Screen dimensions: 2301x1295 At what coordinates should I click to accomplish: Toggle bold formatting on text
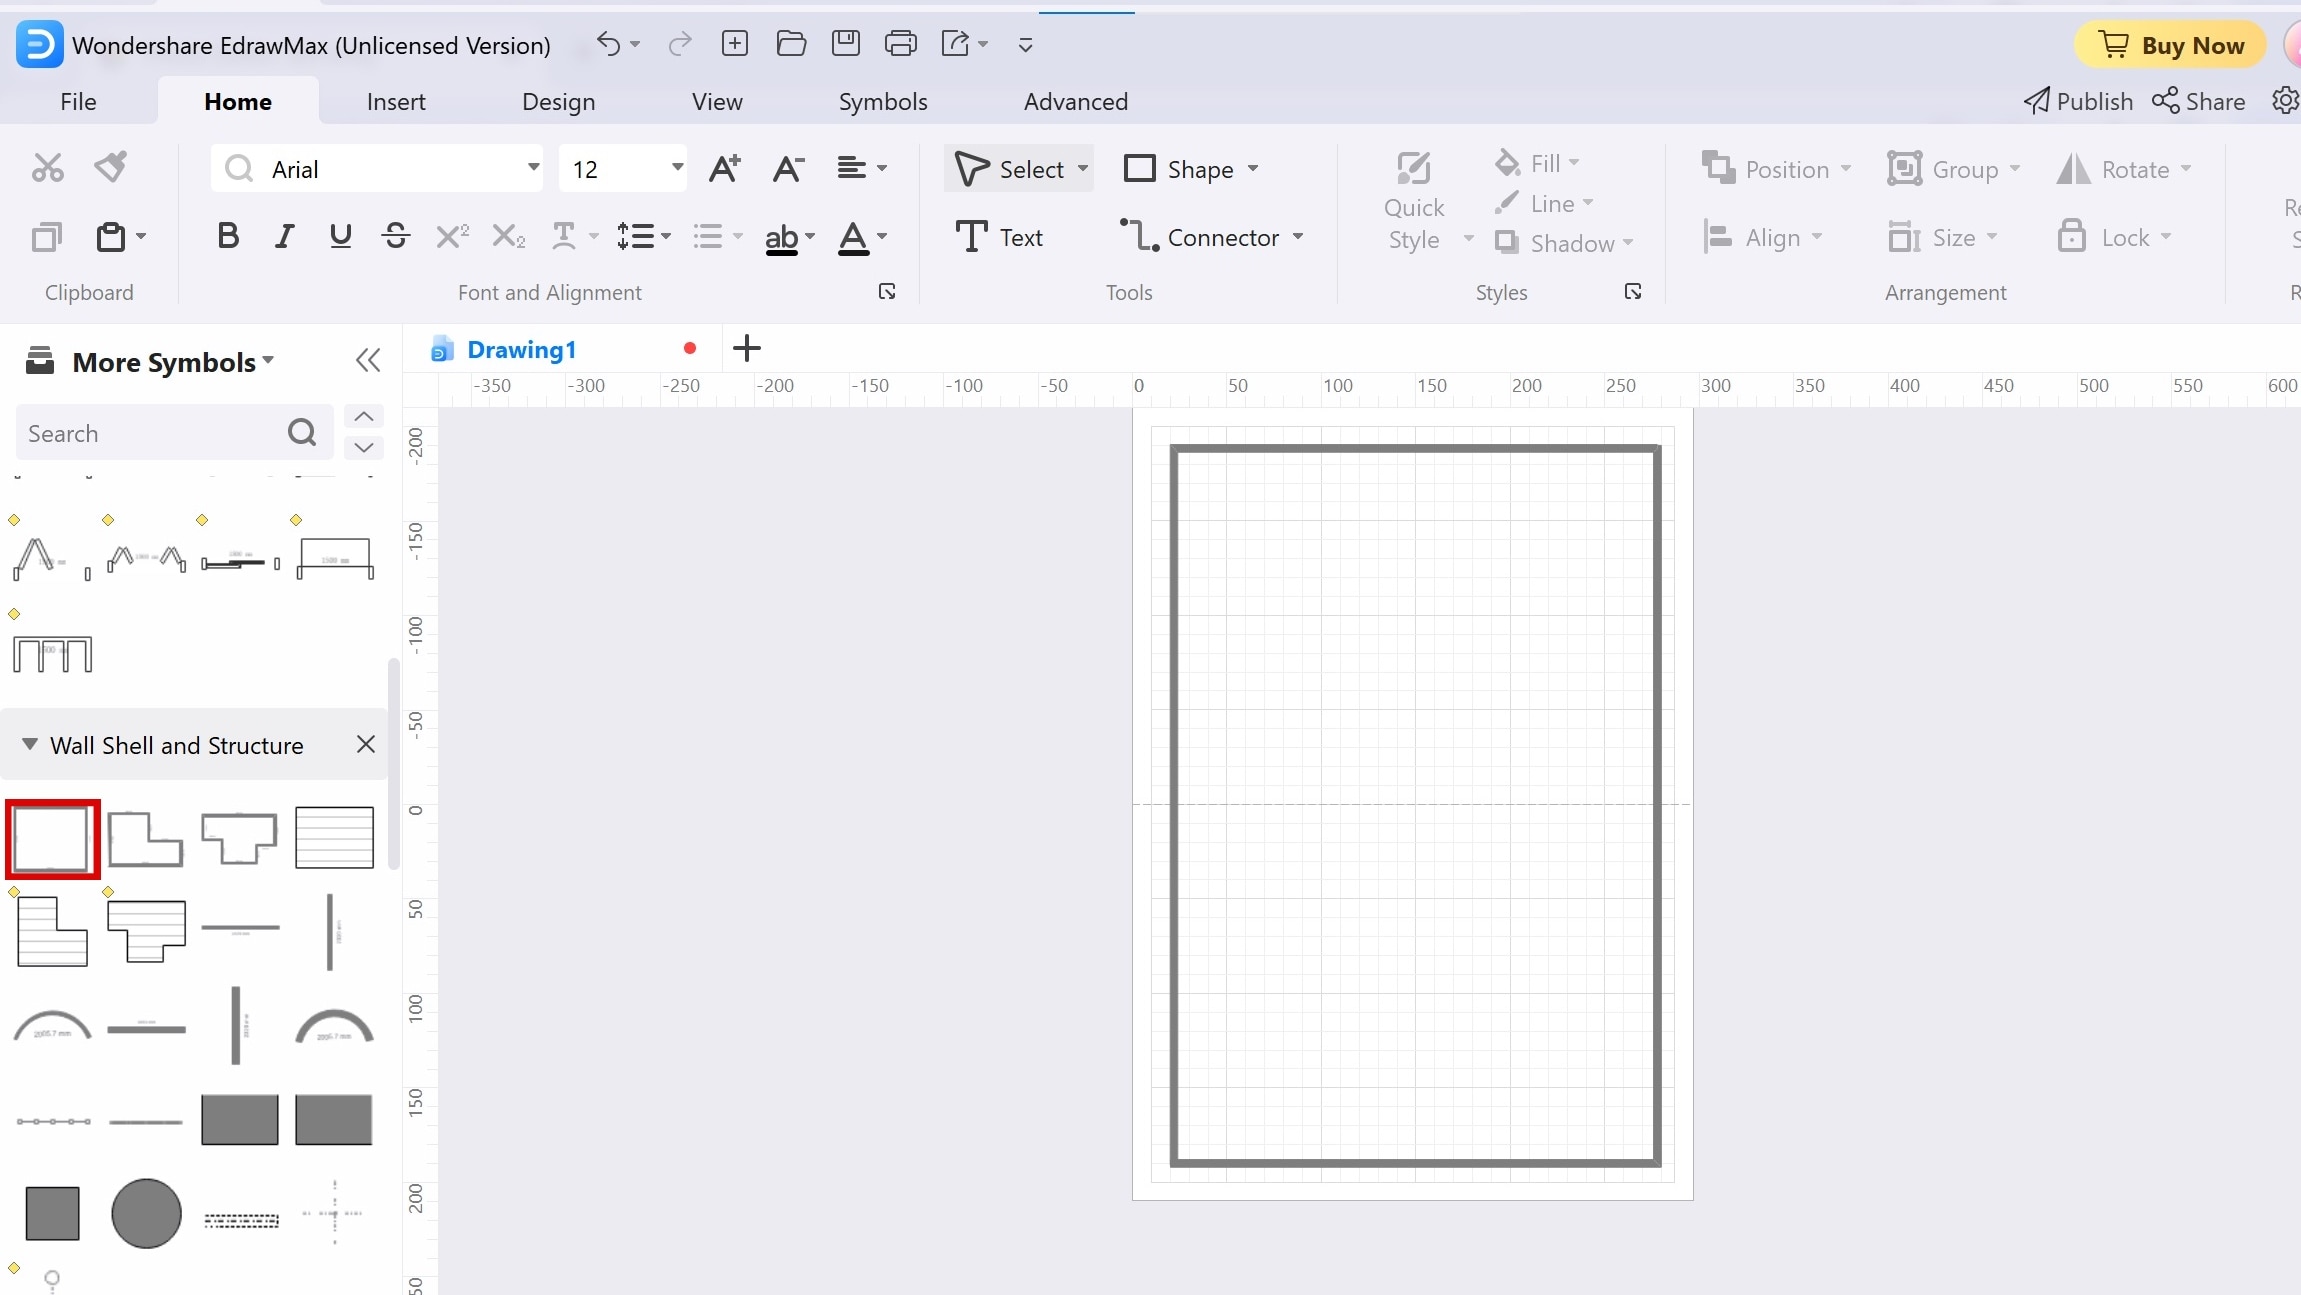point(226,237)
